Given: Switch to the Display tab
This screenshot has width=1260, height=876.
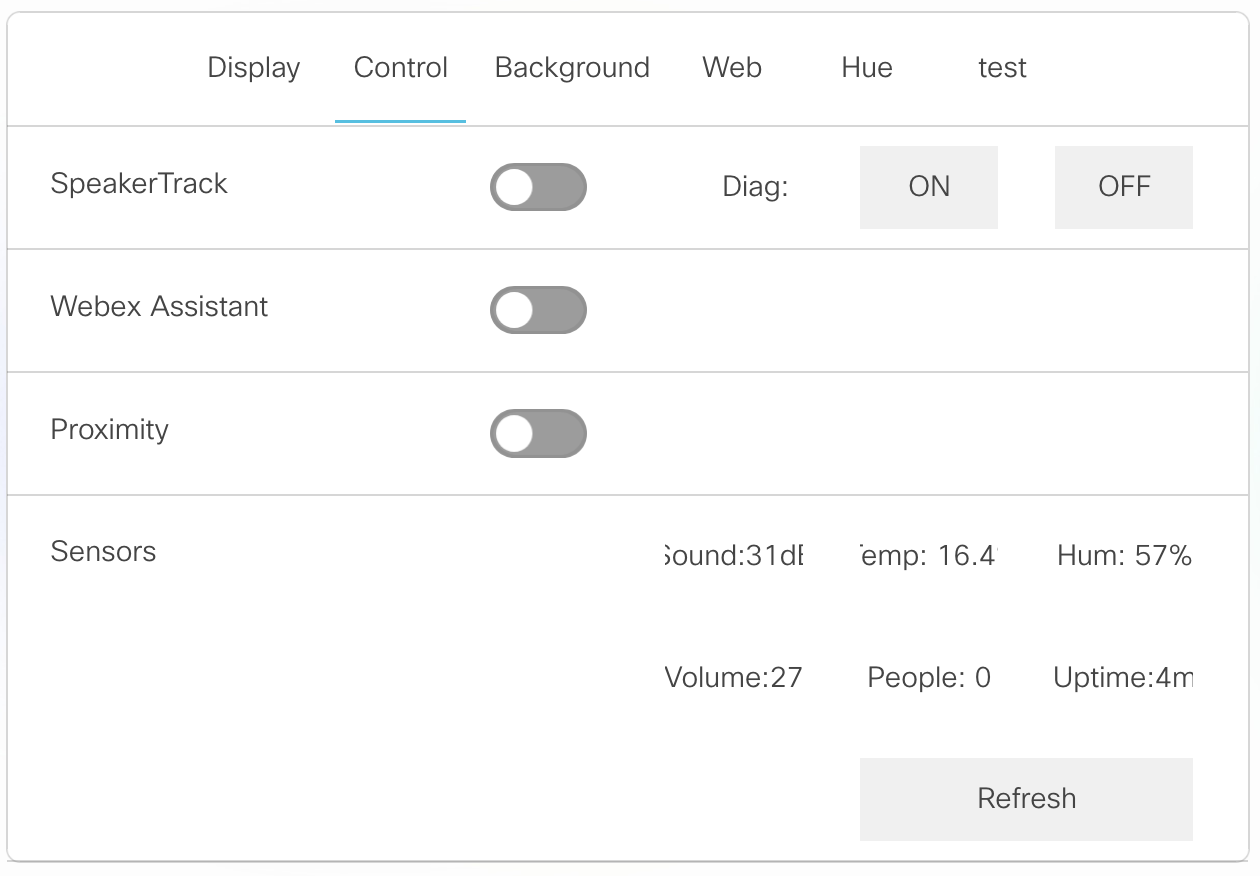Looking at the screenshot, I should 253,68.
